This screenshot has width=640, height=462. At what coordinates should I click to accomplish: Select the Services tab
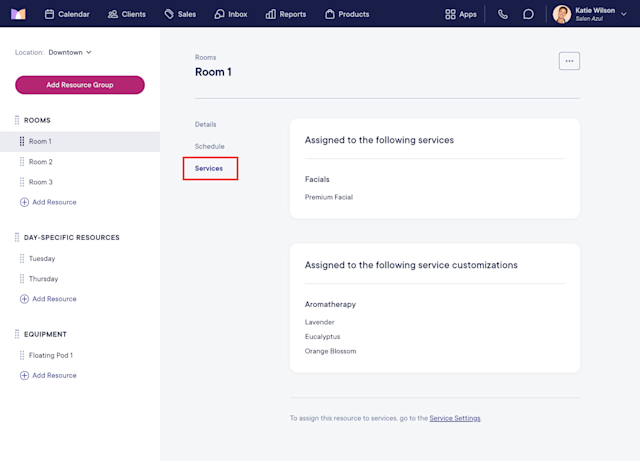pyautogui.click(x=209, y=168)
